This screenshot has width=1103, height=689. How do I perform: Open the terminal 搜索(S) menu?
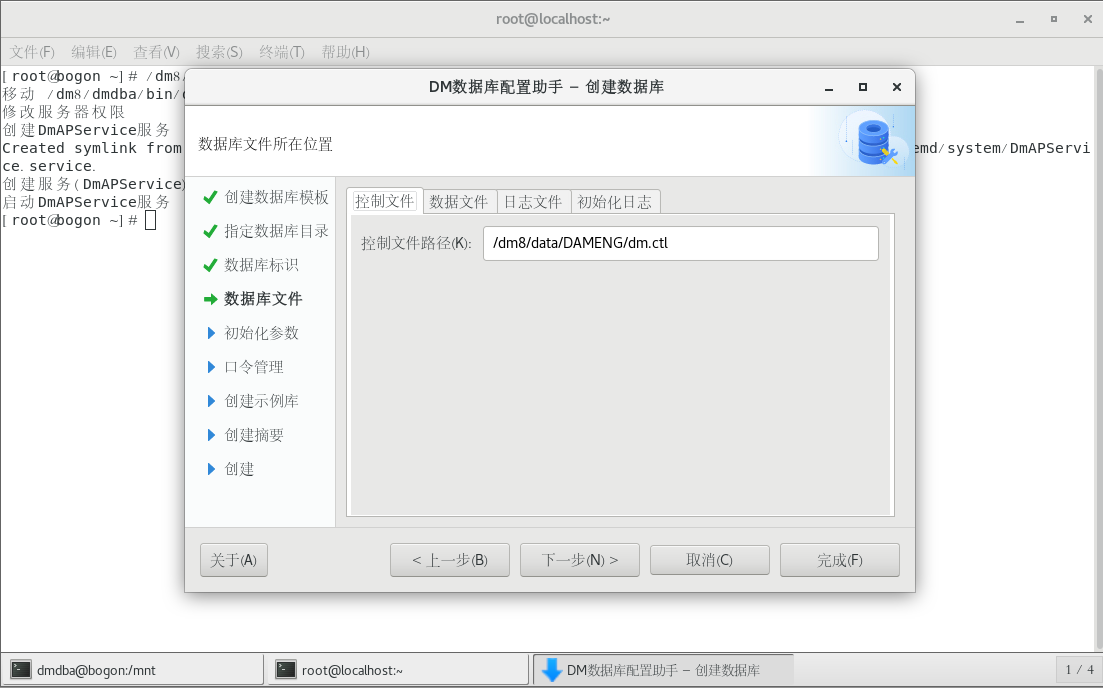(x=219, y=52)
